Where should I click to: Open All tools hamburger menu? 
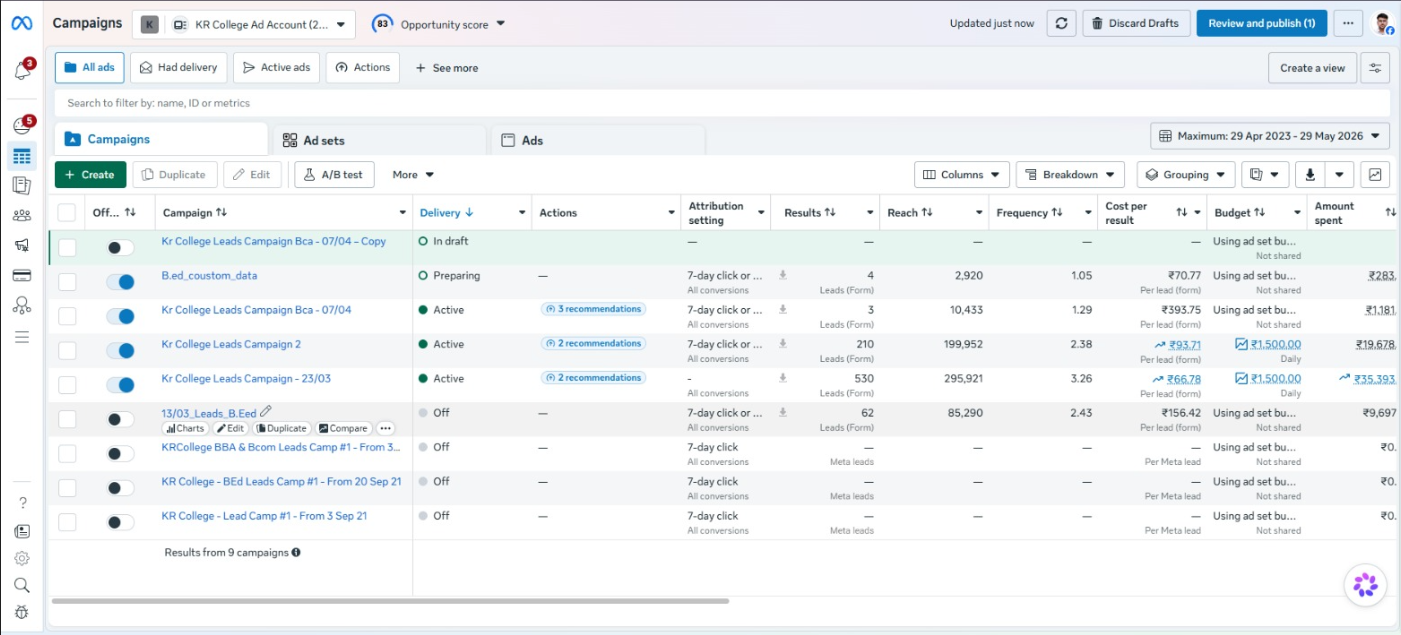click(x=22, y=337)
